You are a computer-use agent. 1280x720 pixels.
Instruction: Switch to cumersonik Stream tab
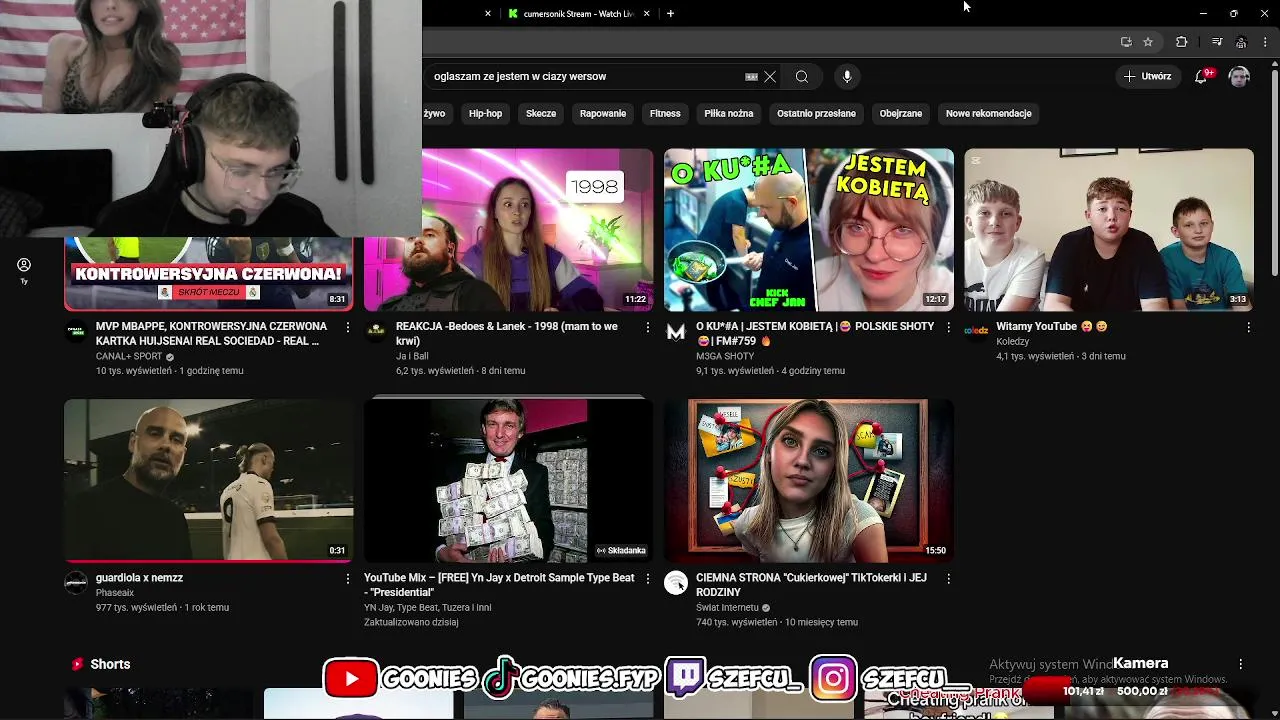577,14
